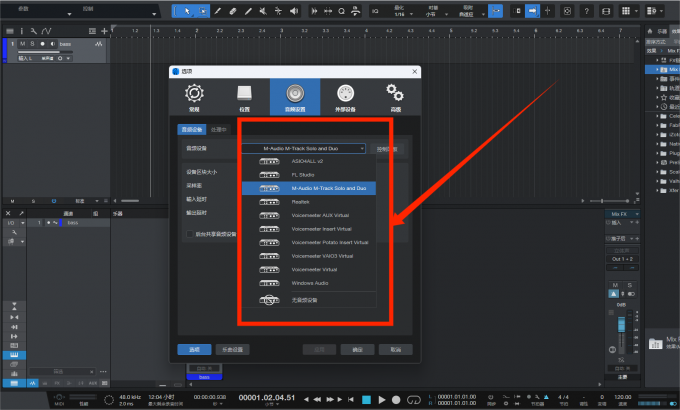
Task: Solo the bass track with the S button
Action: pos(33,44)
